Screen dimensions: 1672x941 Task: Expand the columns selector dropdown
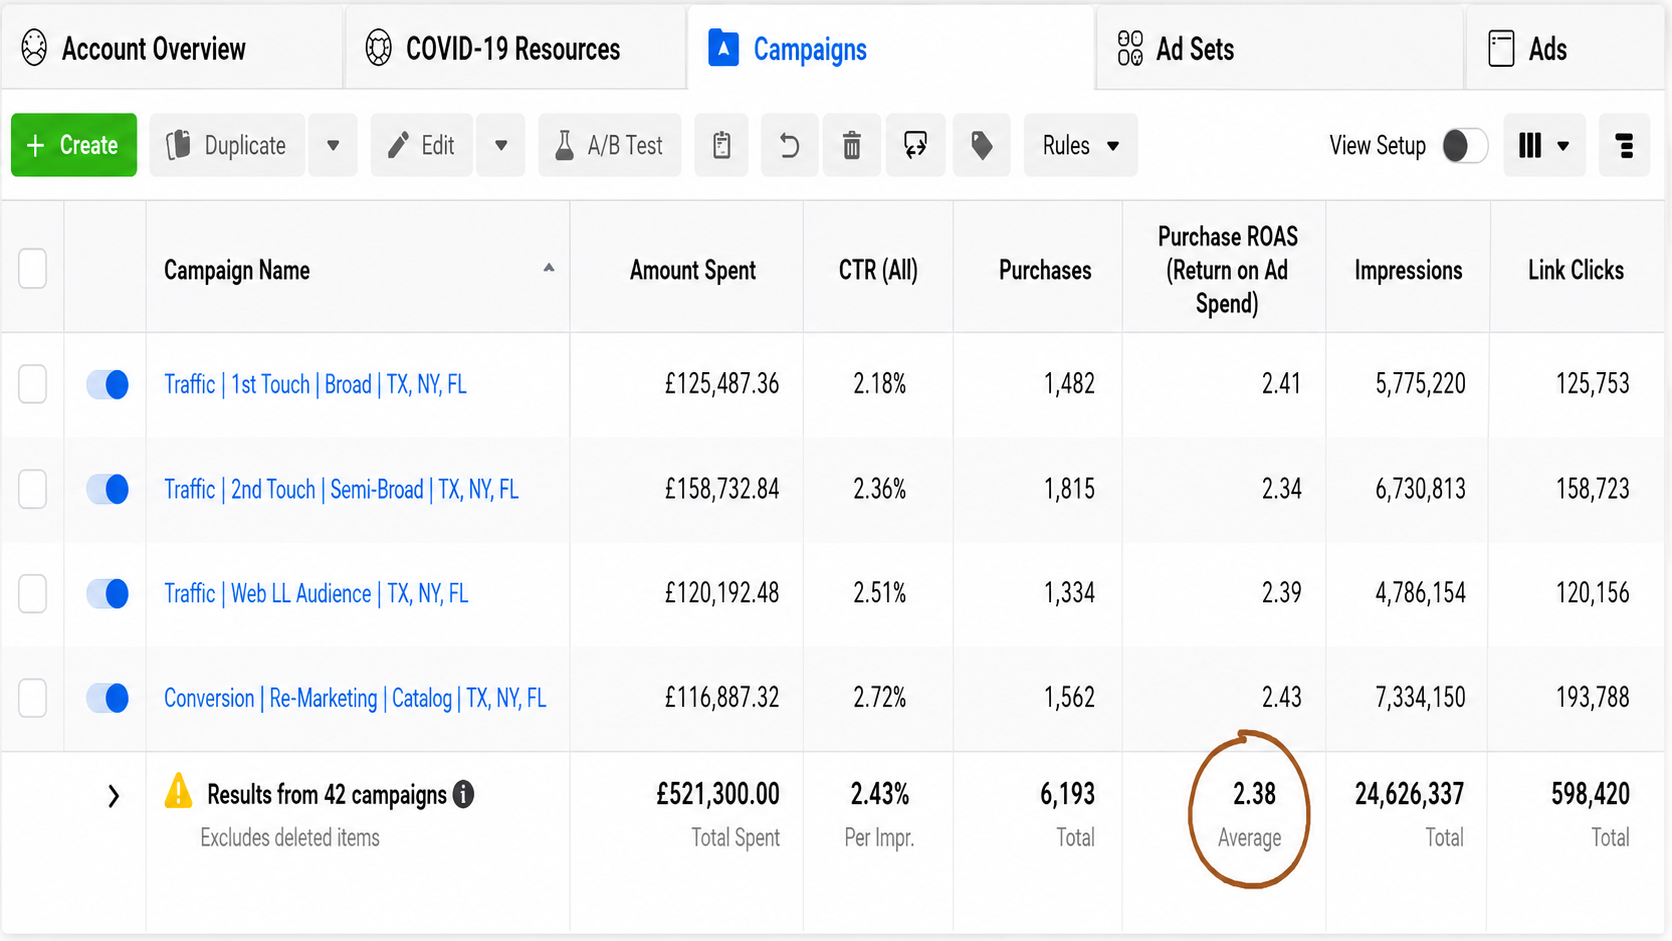[1544, 146]
